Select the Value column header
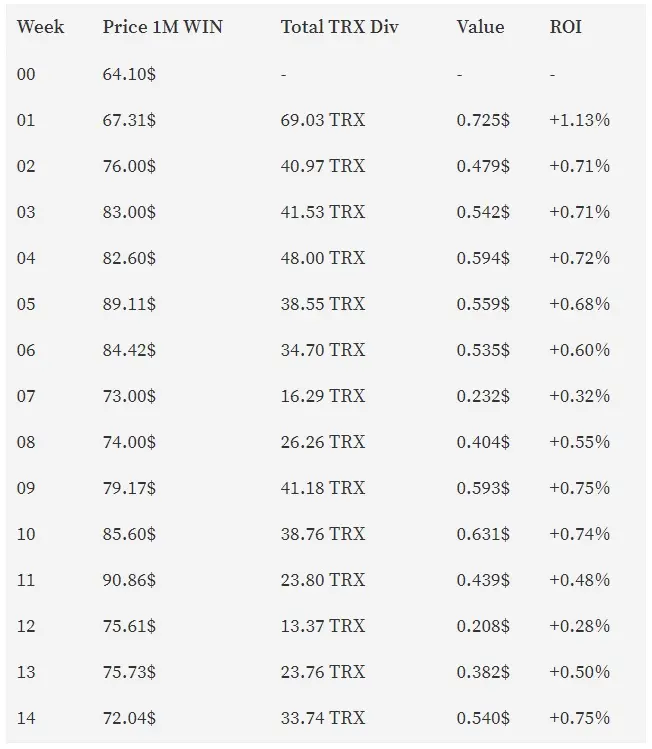 coord(480,27)
